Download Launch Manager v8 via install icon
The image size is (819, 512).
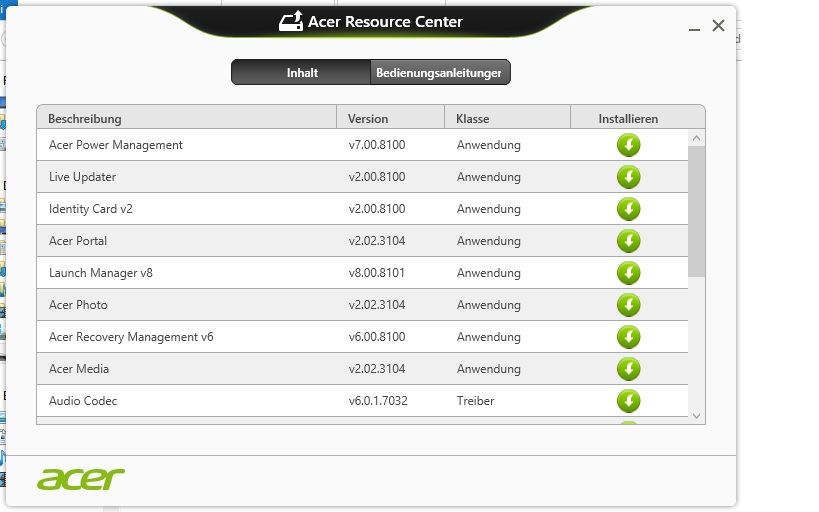tap(628, 273)
